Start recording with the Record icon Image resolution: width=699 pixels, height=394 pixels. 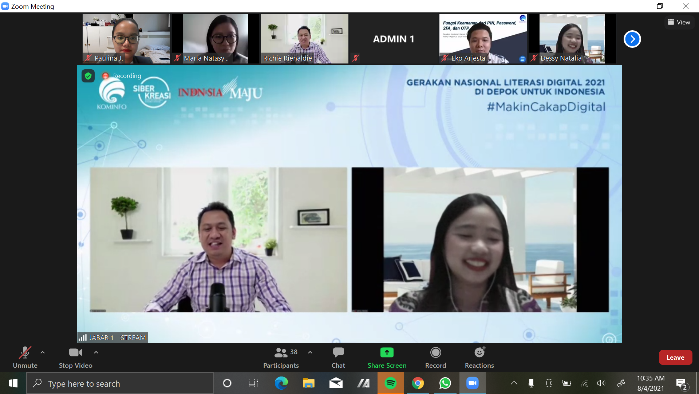click(x=436, y=353)
